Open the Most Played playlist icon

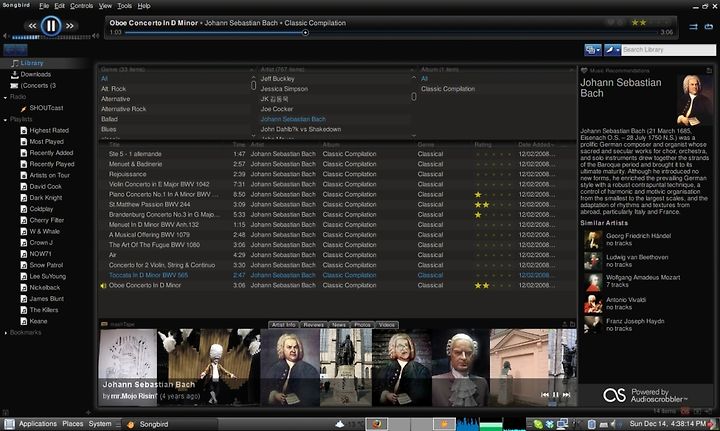(x=23, y=142)
